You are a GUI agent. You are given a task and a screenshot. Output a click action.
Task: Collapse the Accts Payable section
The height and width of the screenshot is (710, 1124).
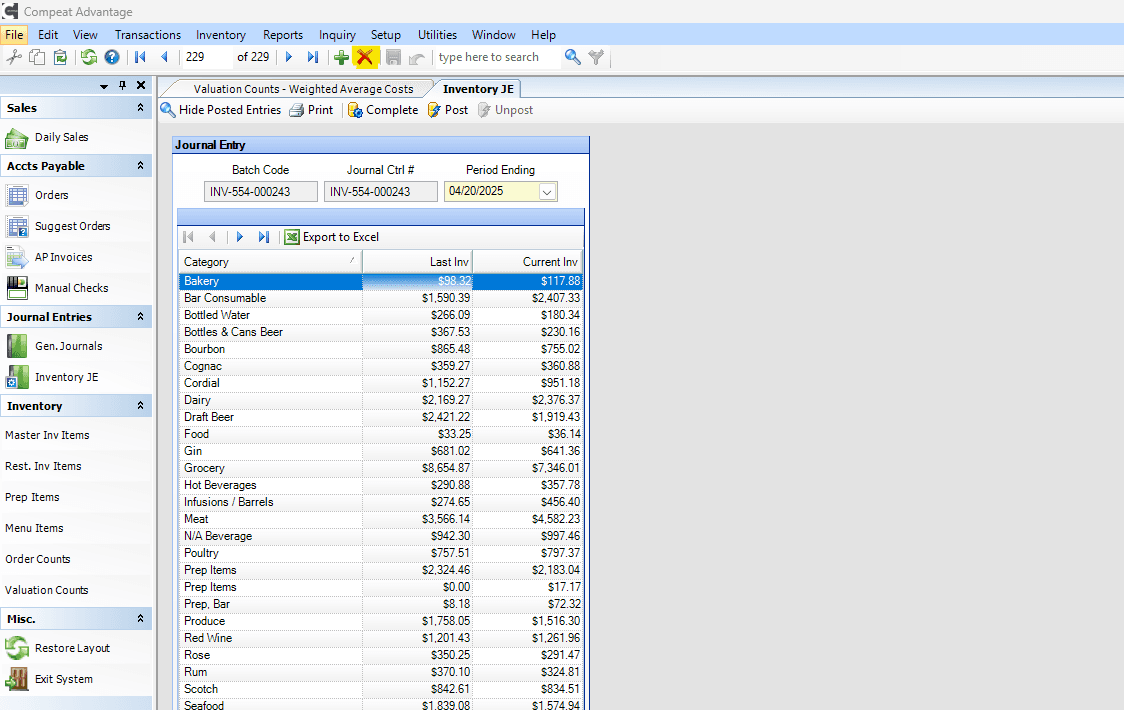pyautogui.click(x=140, y=166)
